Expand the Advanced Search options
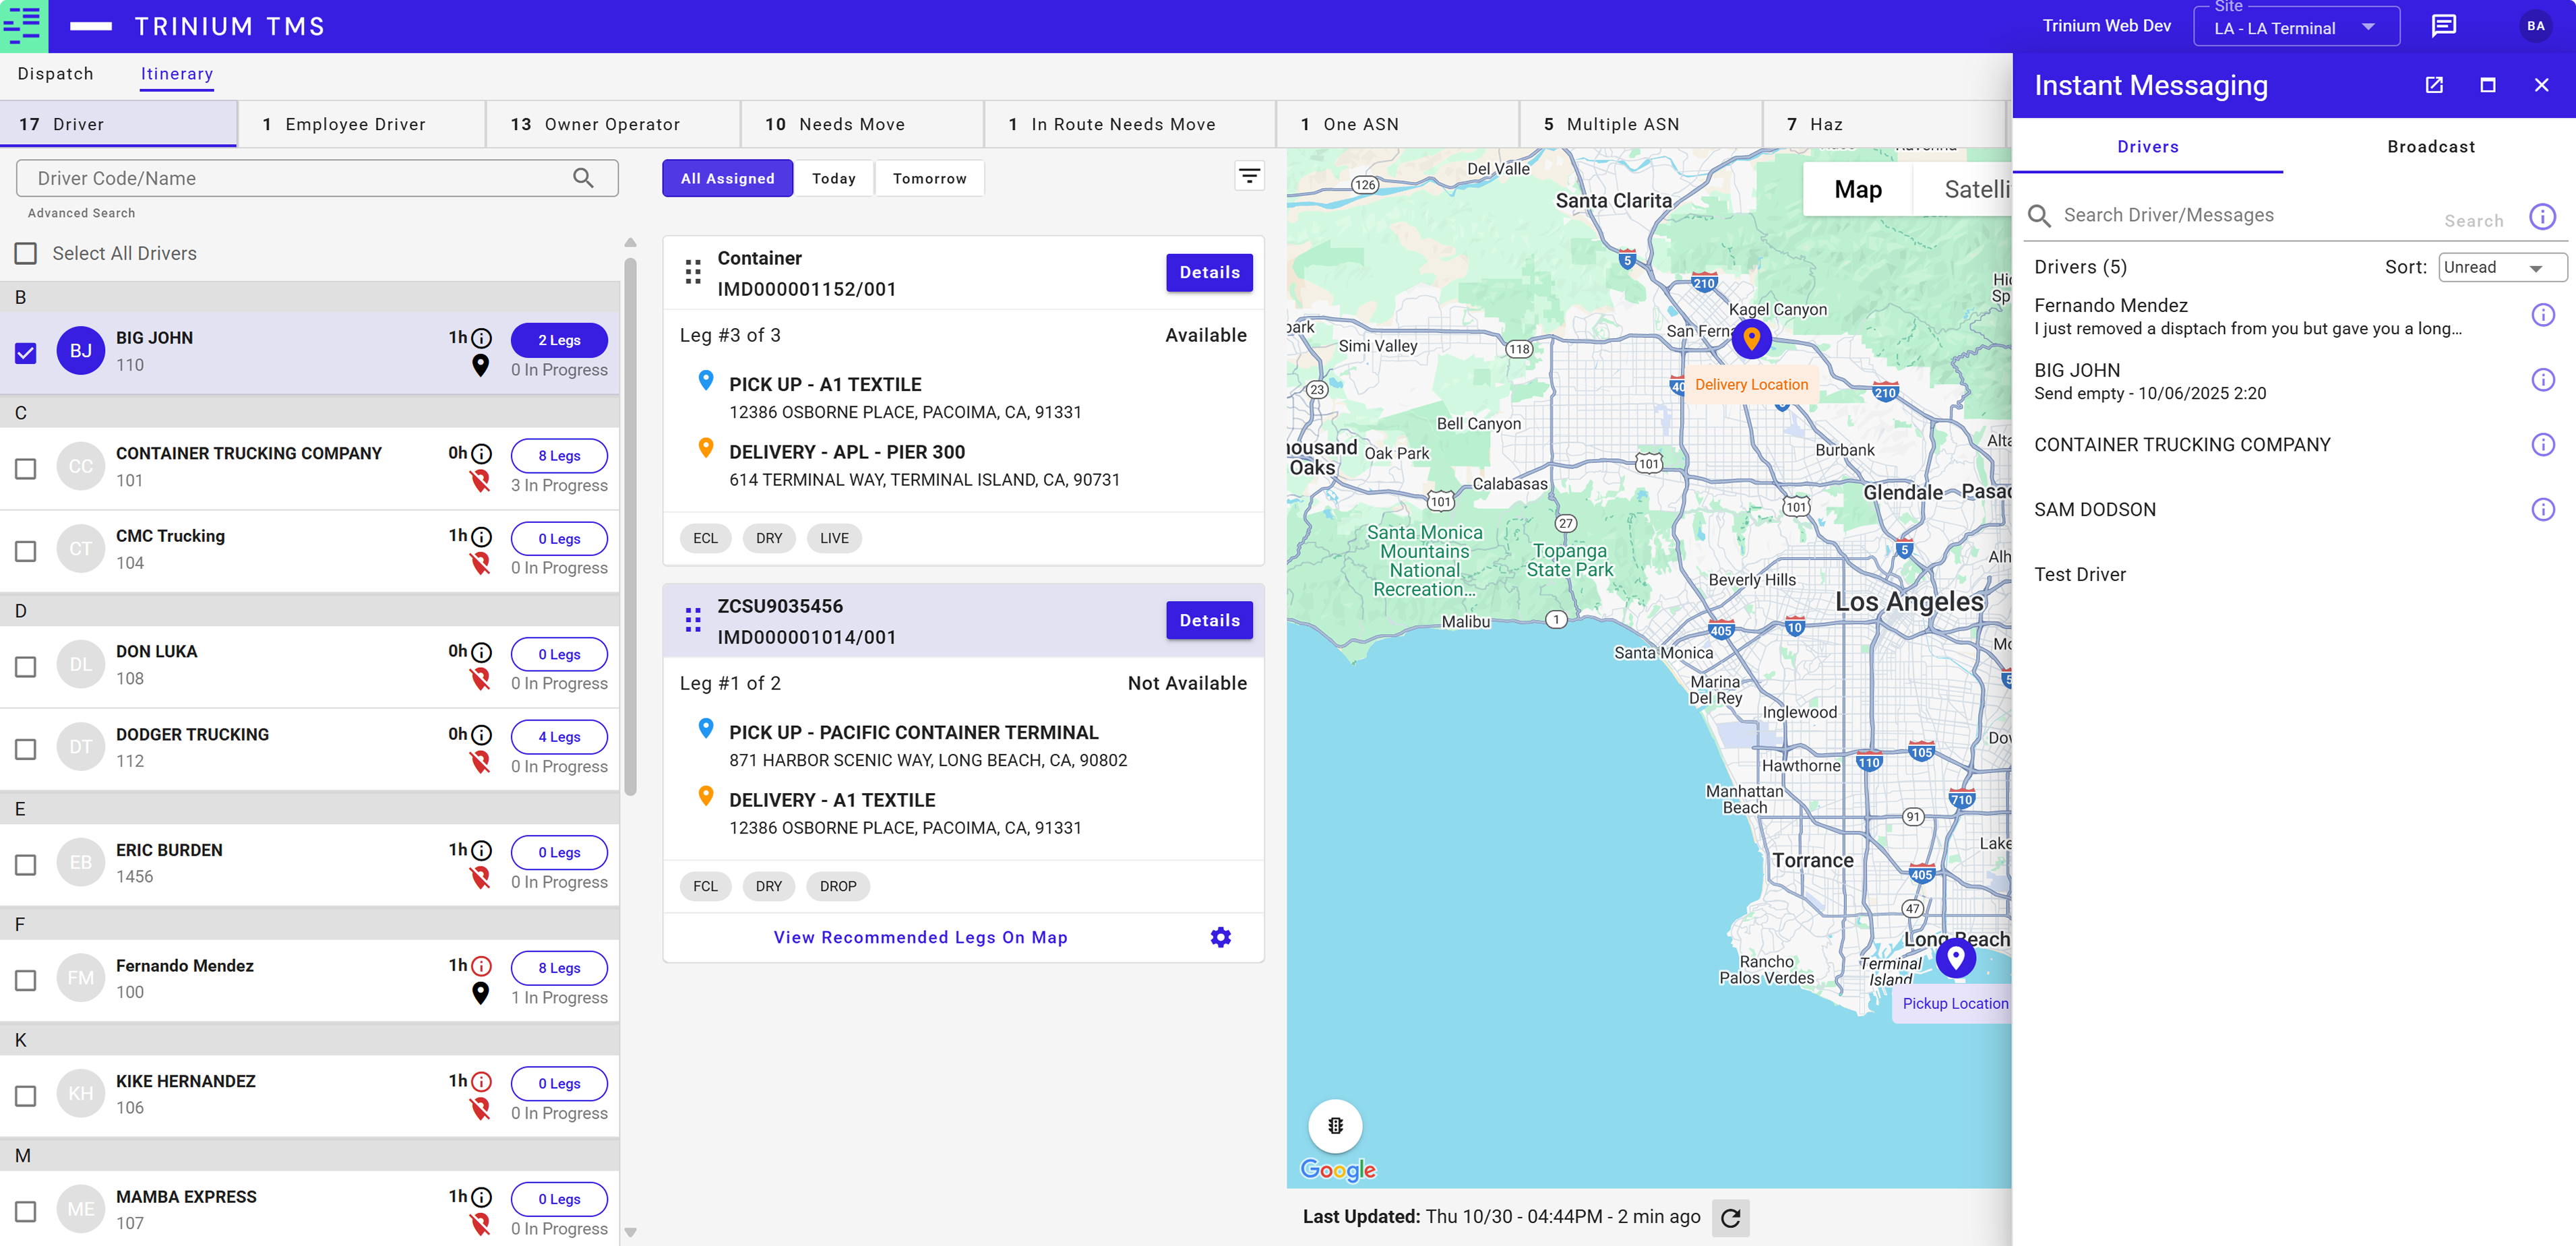 tap(81, 213)
